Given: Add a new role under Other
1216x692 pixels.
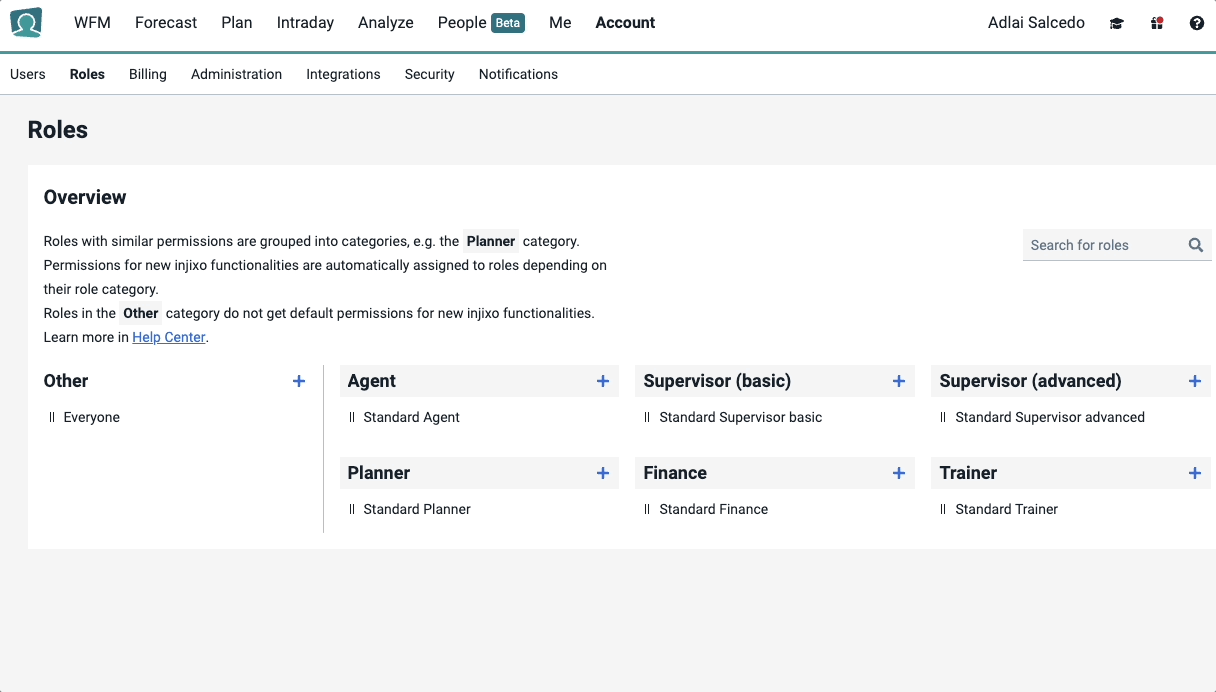Looking at the screenshot, I should [x=299, y=381].
